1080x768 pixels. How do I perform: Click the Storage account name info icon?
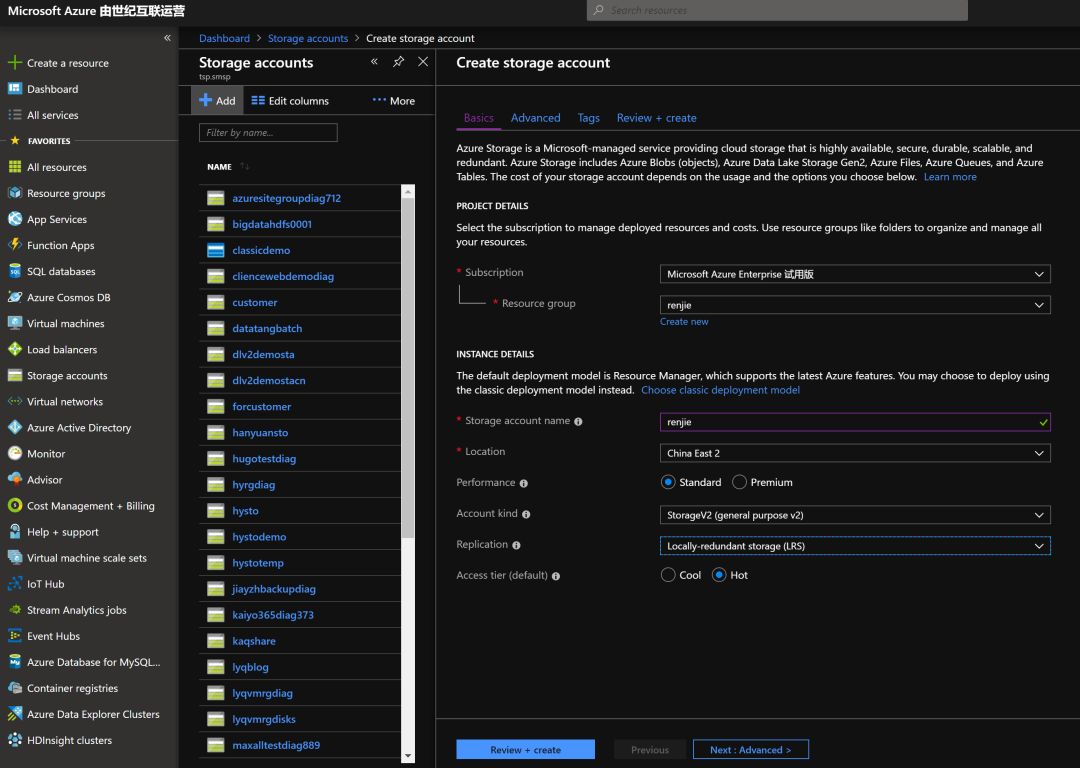point(578,421)
